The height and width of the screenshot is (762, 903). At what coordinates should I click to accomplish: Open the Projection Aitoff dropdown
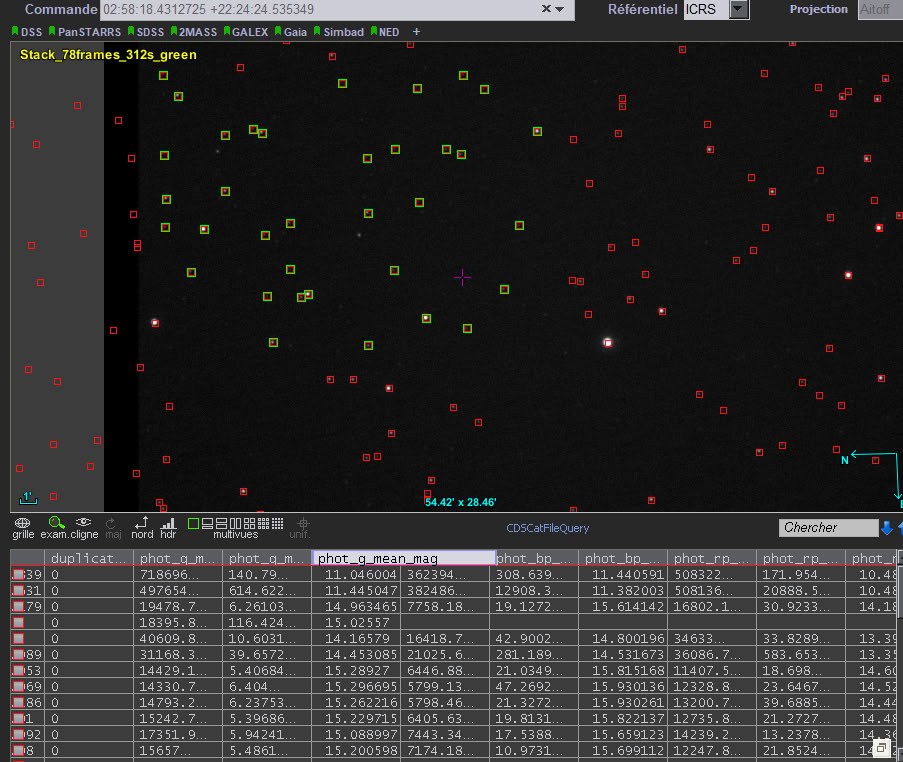[880, 9]
